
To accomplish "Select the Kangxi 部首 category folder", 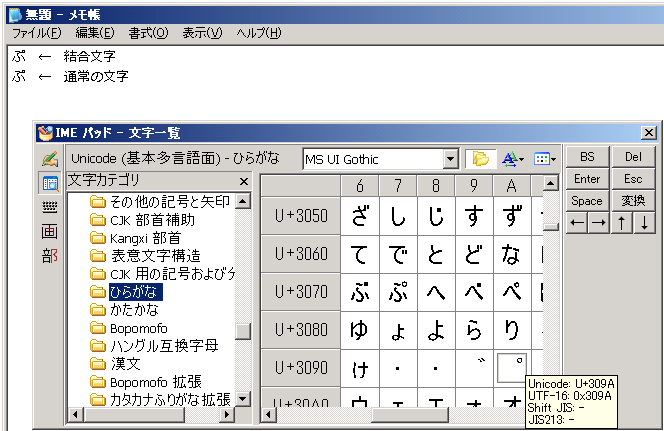I will 144,238.
